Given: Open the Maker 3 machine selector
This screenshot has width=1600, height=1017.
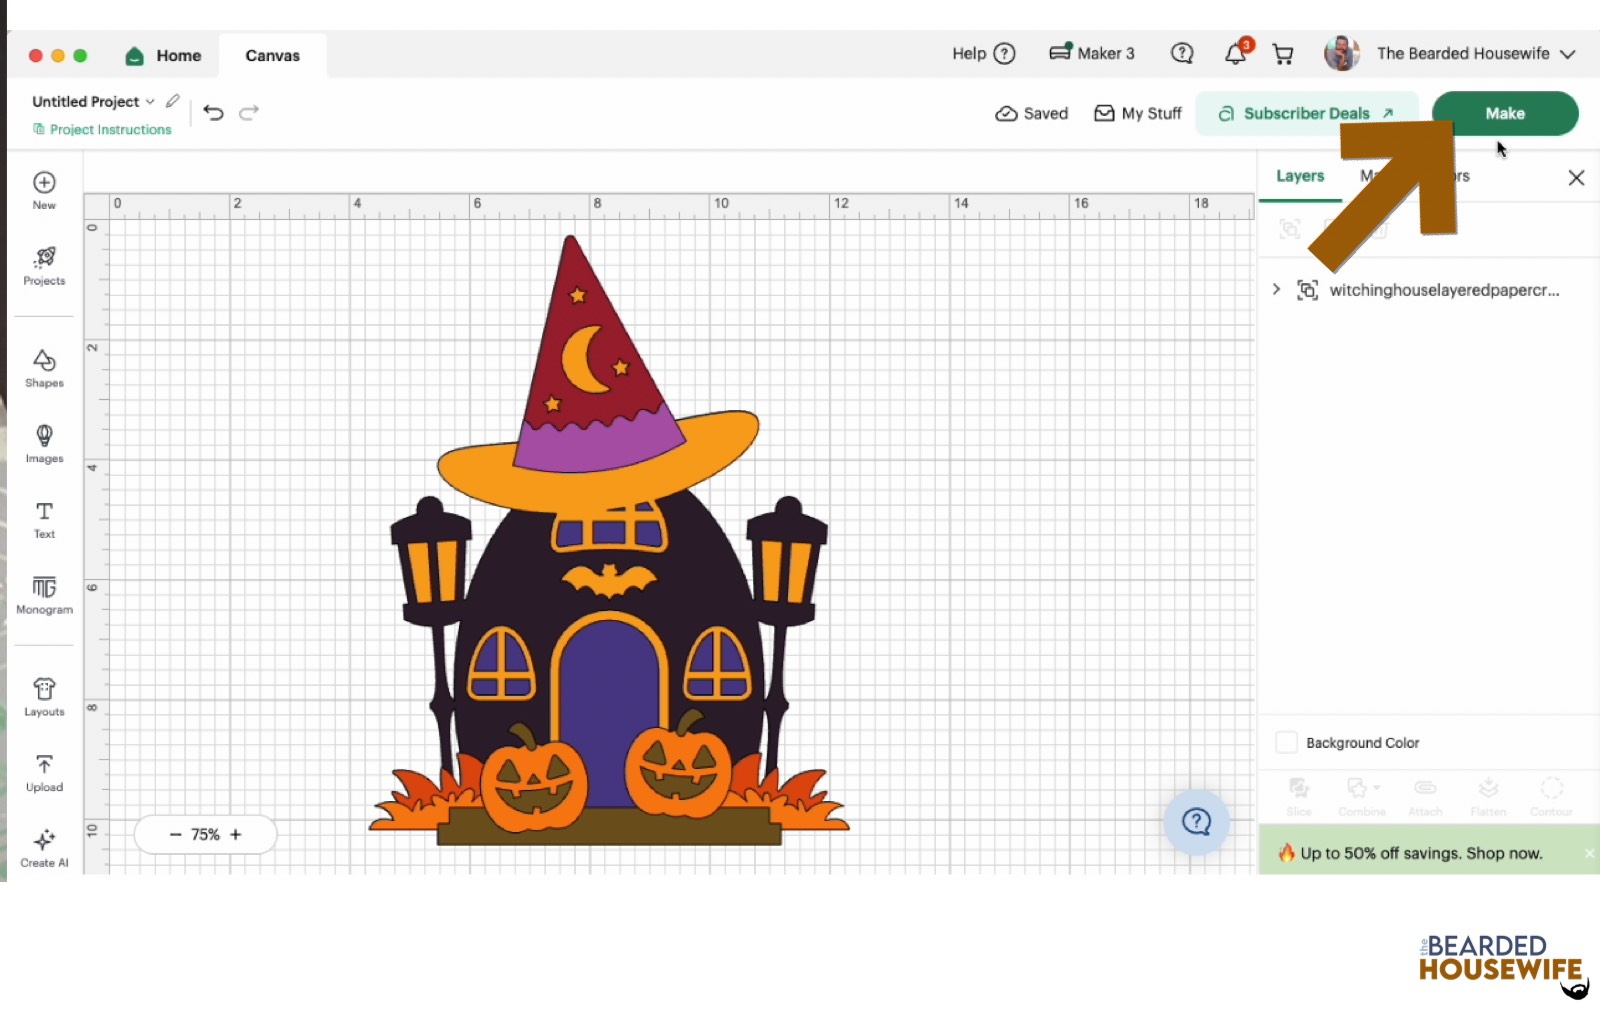Looking at the screenshot, I should click(1092, 54).
